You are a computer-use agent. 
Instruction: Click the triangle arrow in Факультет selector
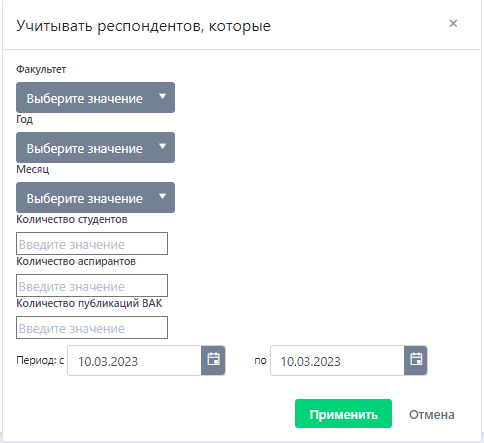point(162,97)
